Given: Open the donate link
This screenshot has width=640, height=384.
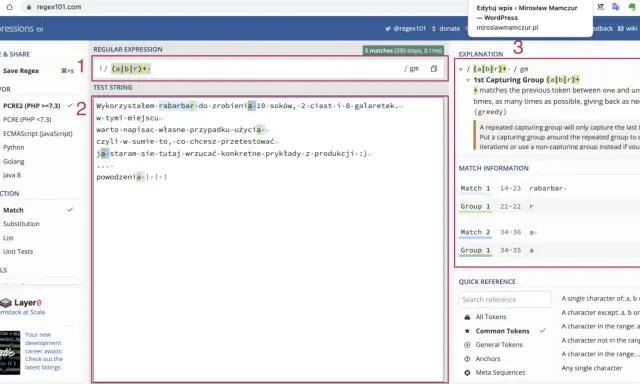Looking at the screenshot, I should tap(449, 29).
